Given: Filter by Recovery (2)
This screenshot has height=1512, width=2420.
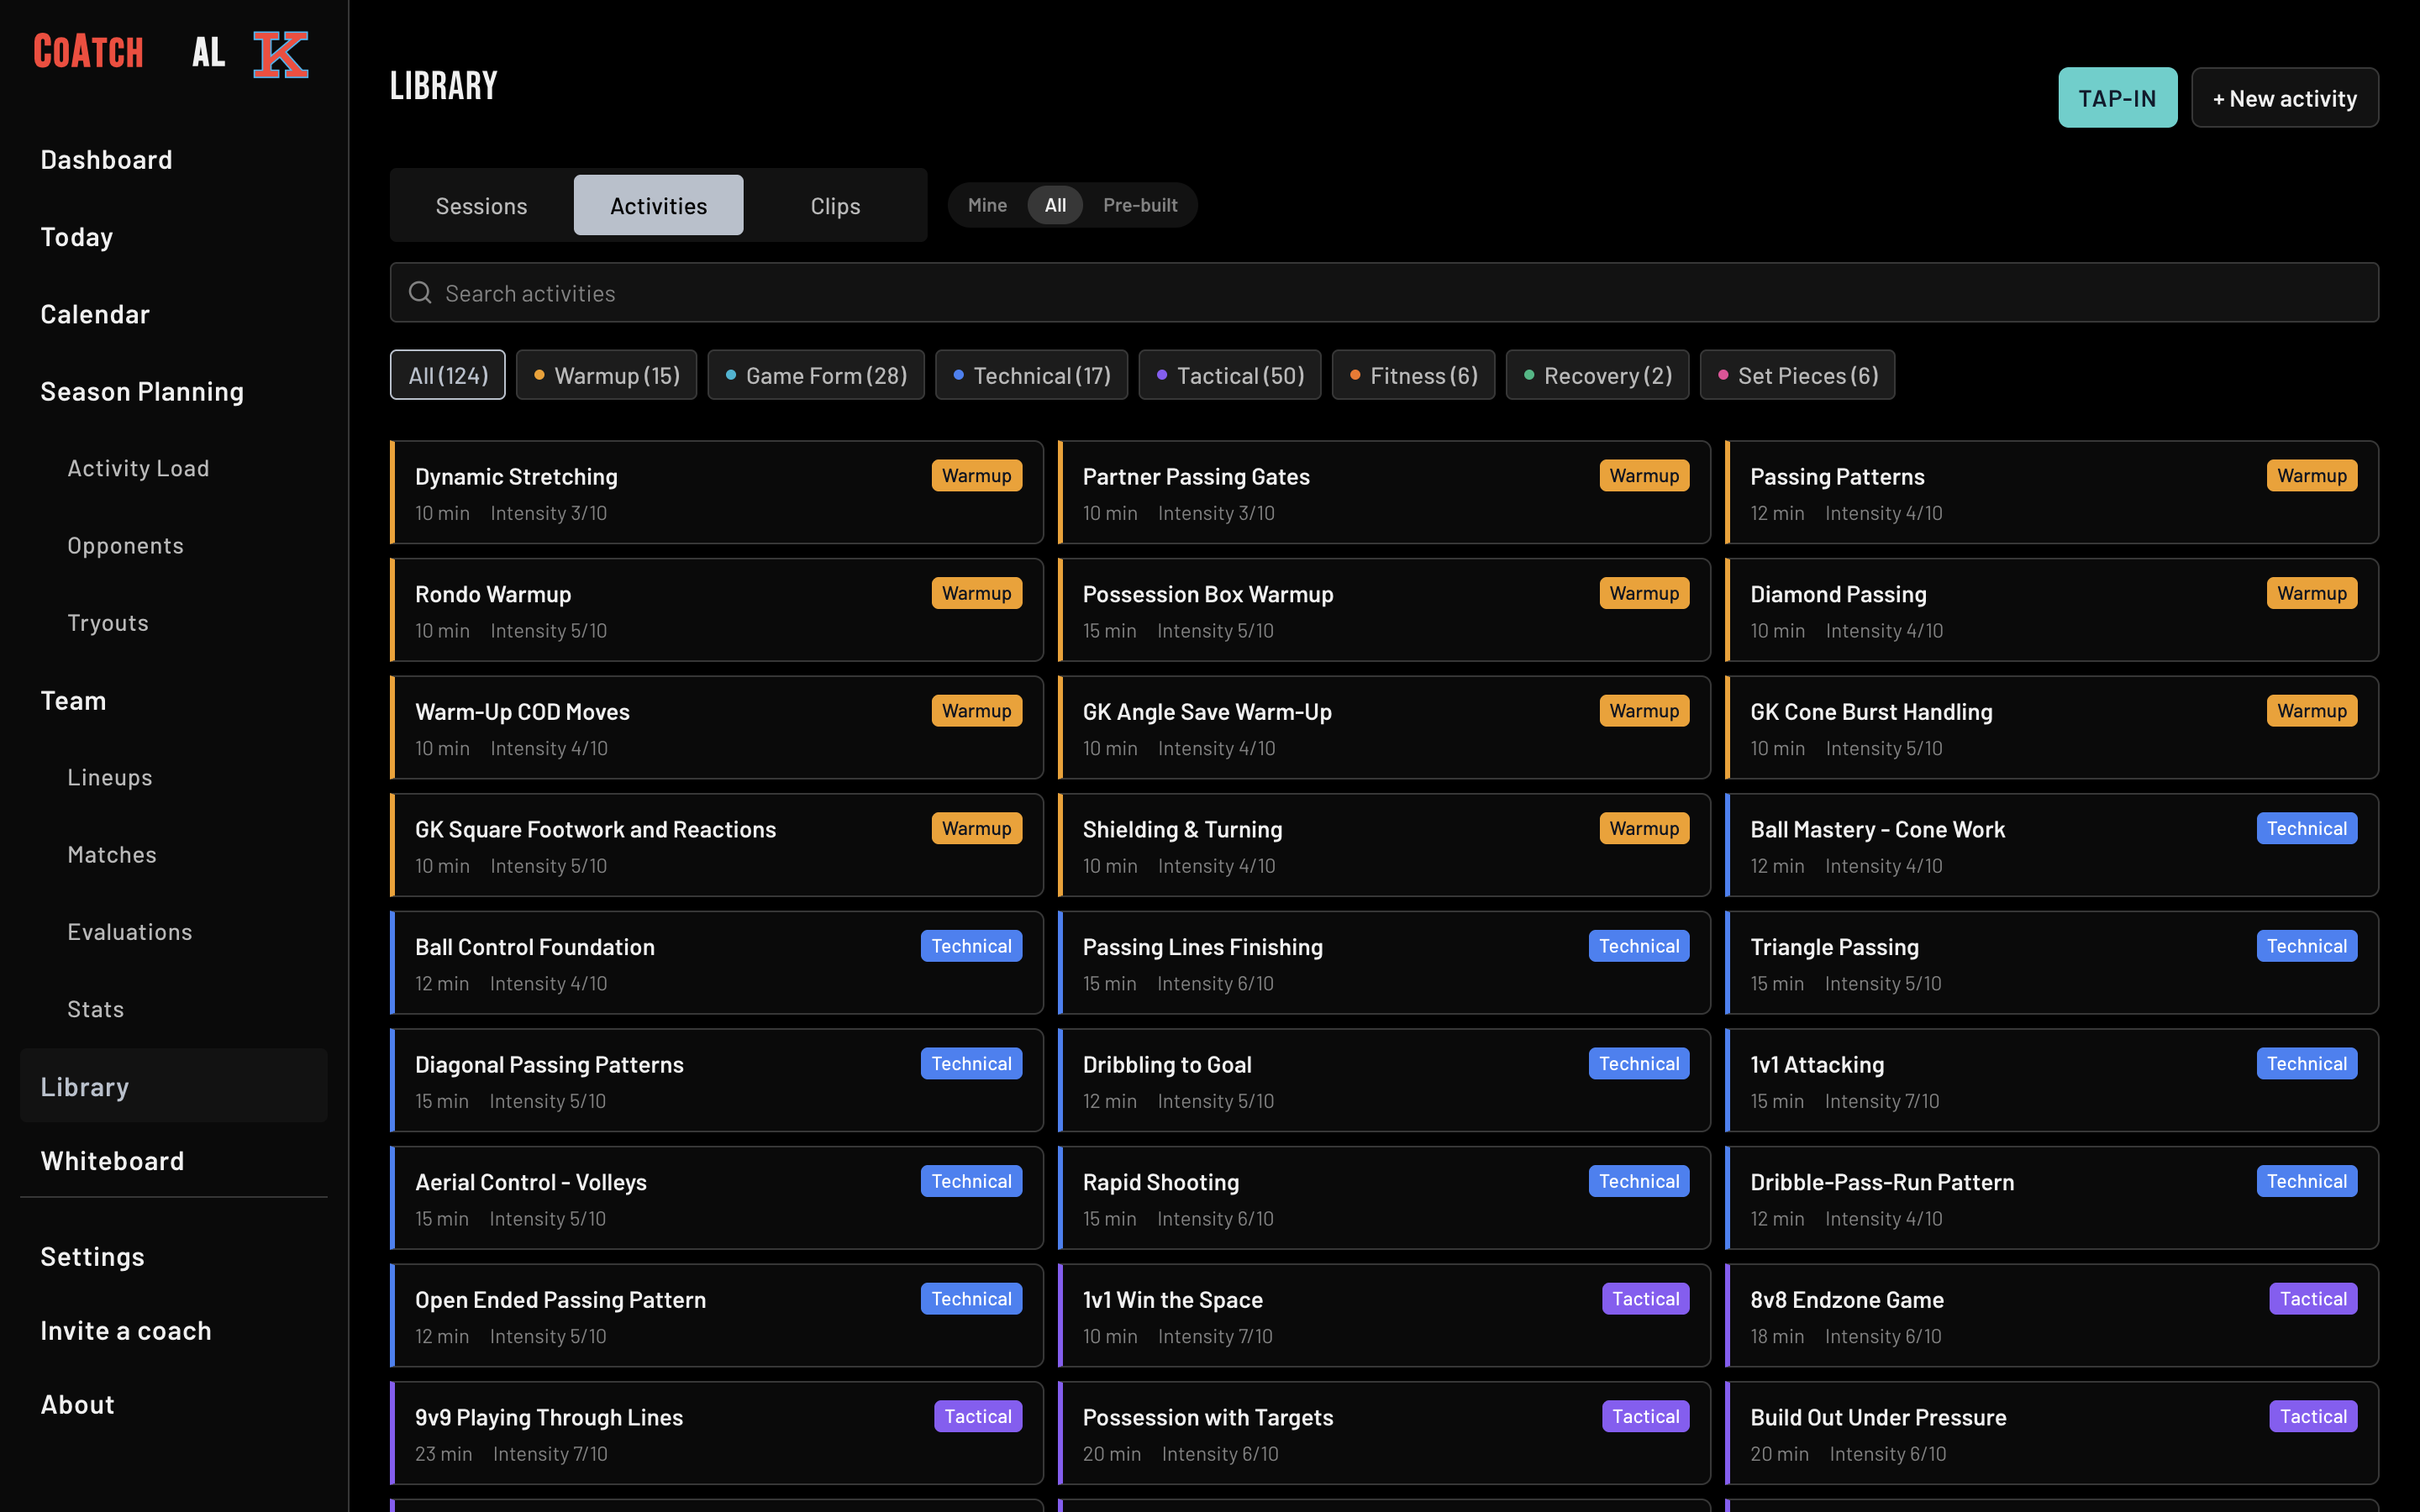Looking at the screenshot, I should coord(1597,375).
